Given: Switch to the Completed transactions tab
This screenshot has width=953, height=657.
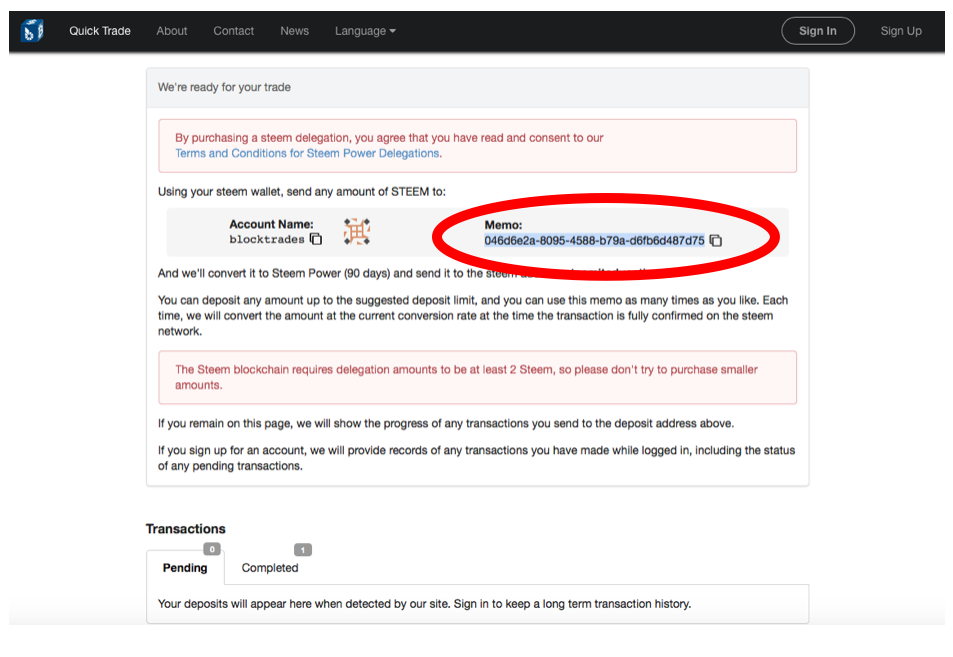Looking at the screenshot, I should click(x=270, y=568).
